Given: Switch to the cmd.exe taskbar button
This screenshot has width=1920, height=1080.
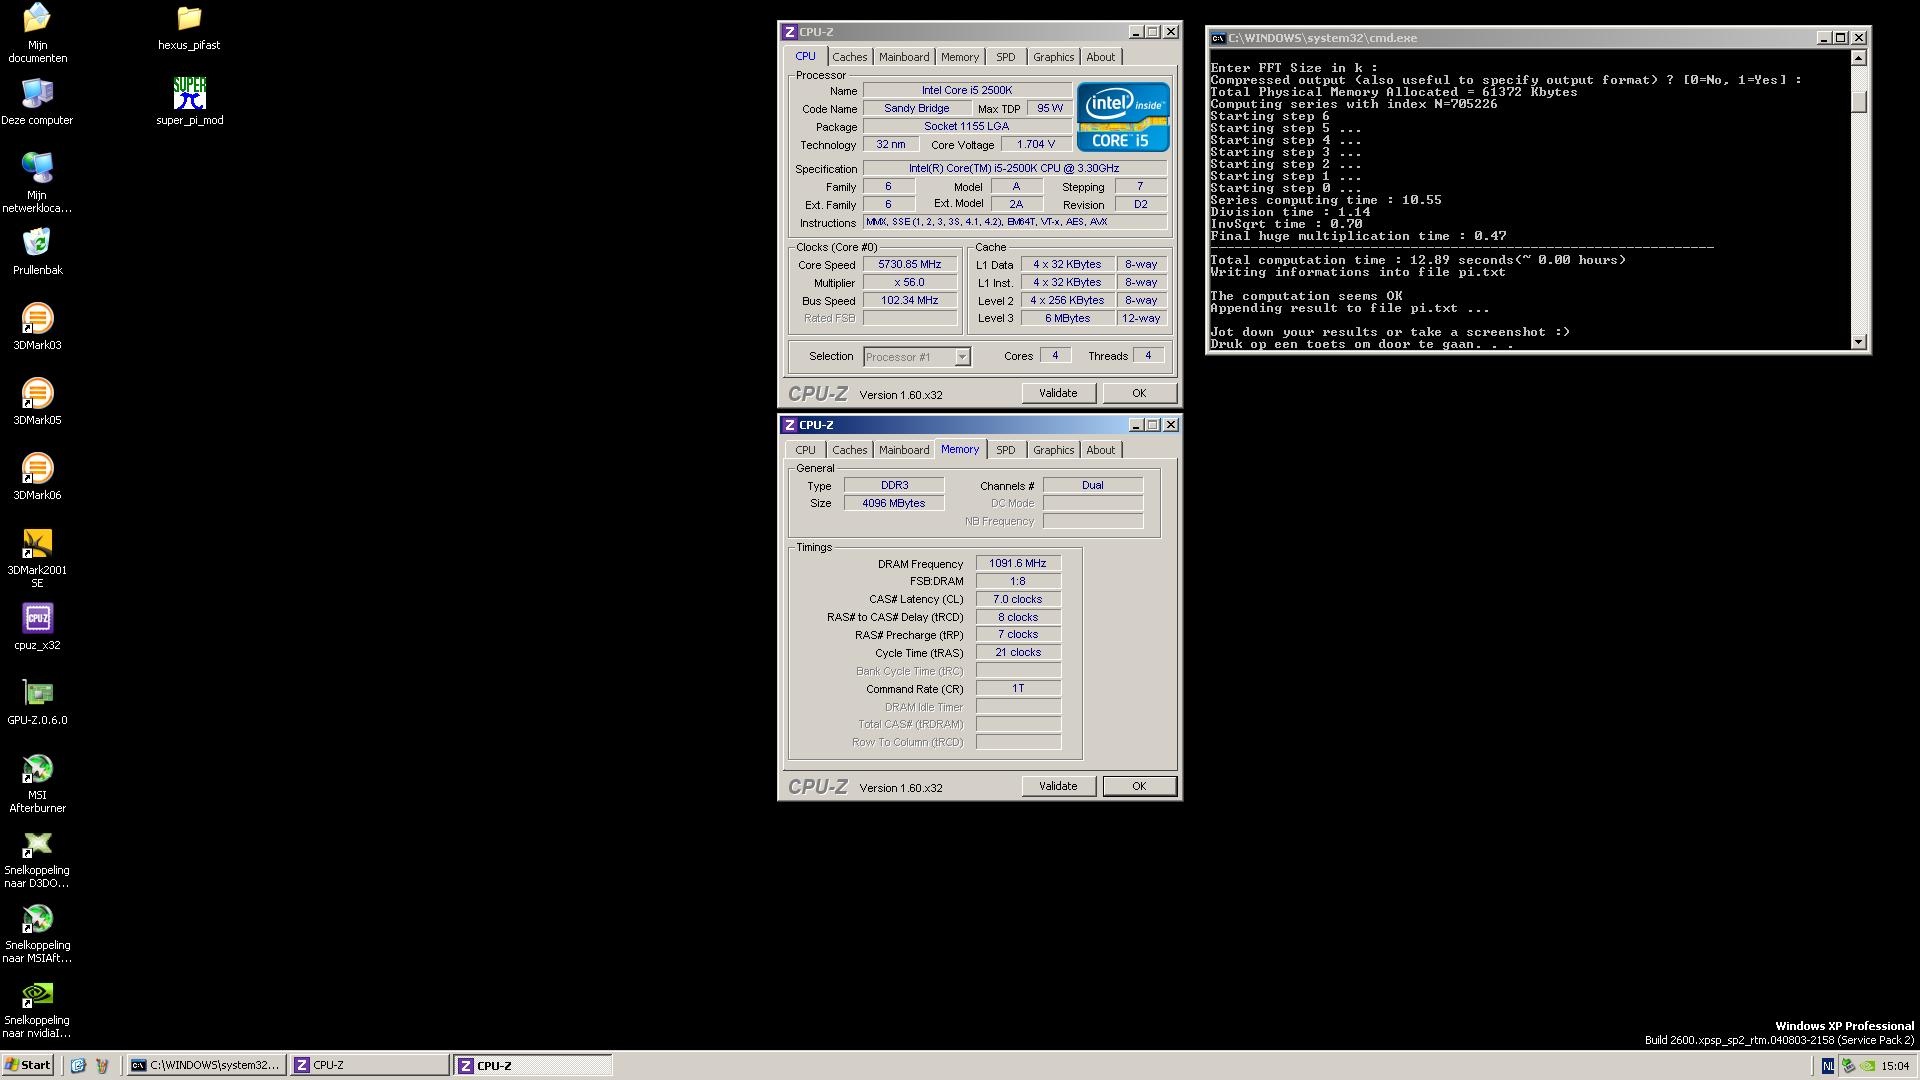Looking at the screenshot, I should (x=206, y=1065).
